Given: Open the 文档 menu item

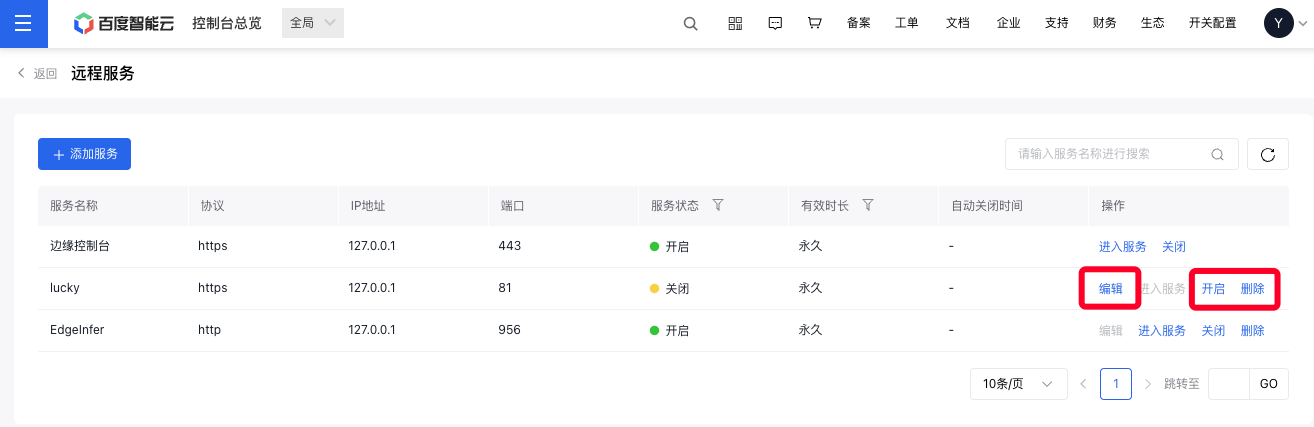Looking at the screenshot, I should pos(958,23).
